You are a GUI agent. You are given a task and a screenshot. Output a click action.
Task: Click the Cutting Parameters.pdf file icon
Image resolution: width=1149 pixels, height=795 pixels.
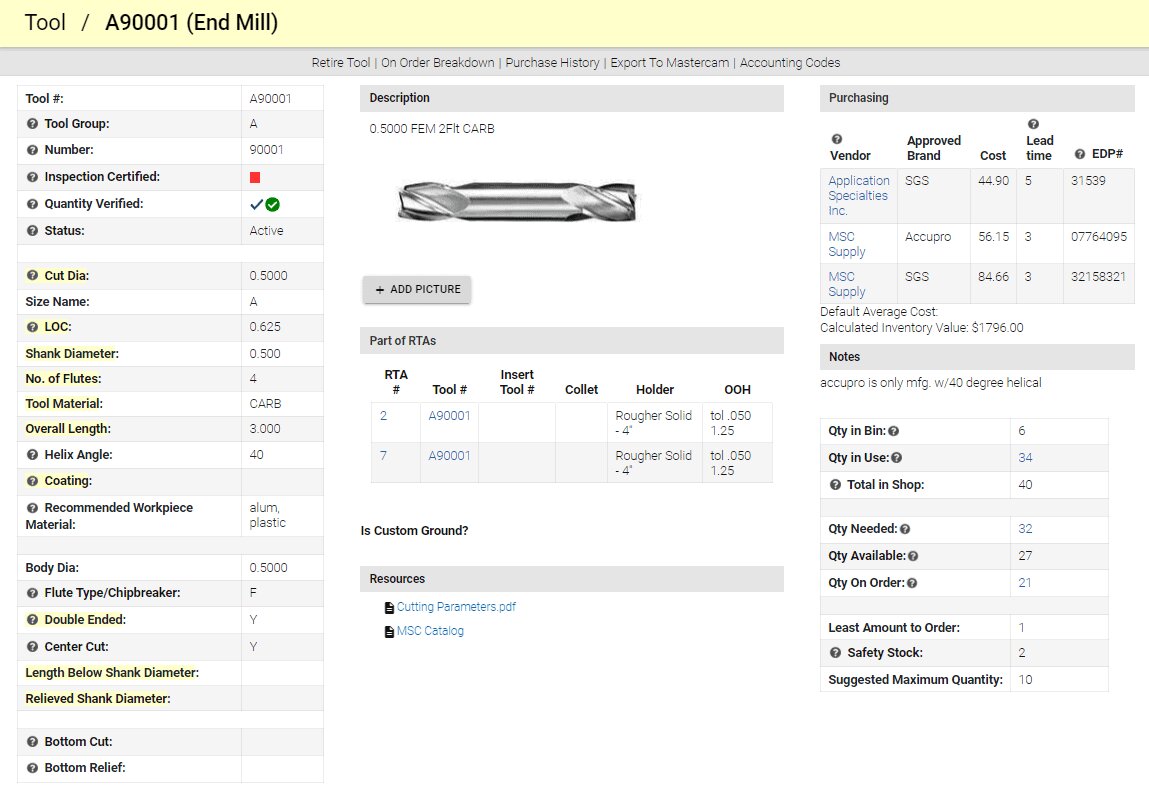tap(389, 607)
